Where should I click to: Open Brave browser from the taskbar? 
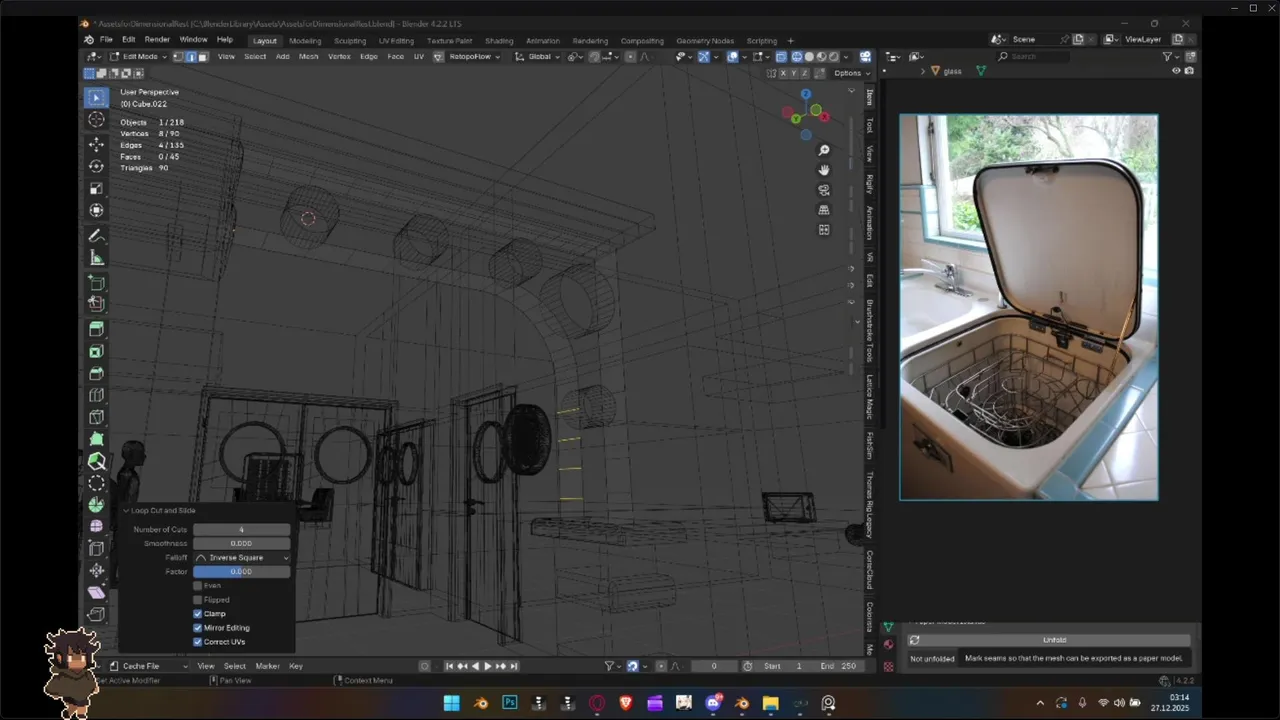click(x=626, y=703)
